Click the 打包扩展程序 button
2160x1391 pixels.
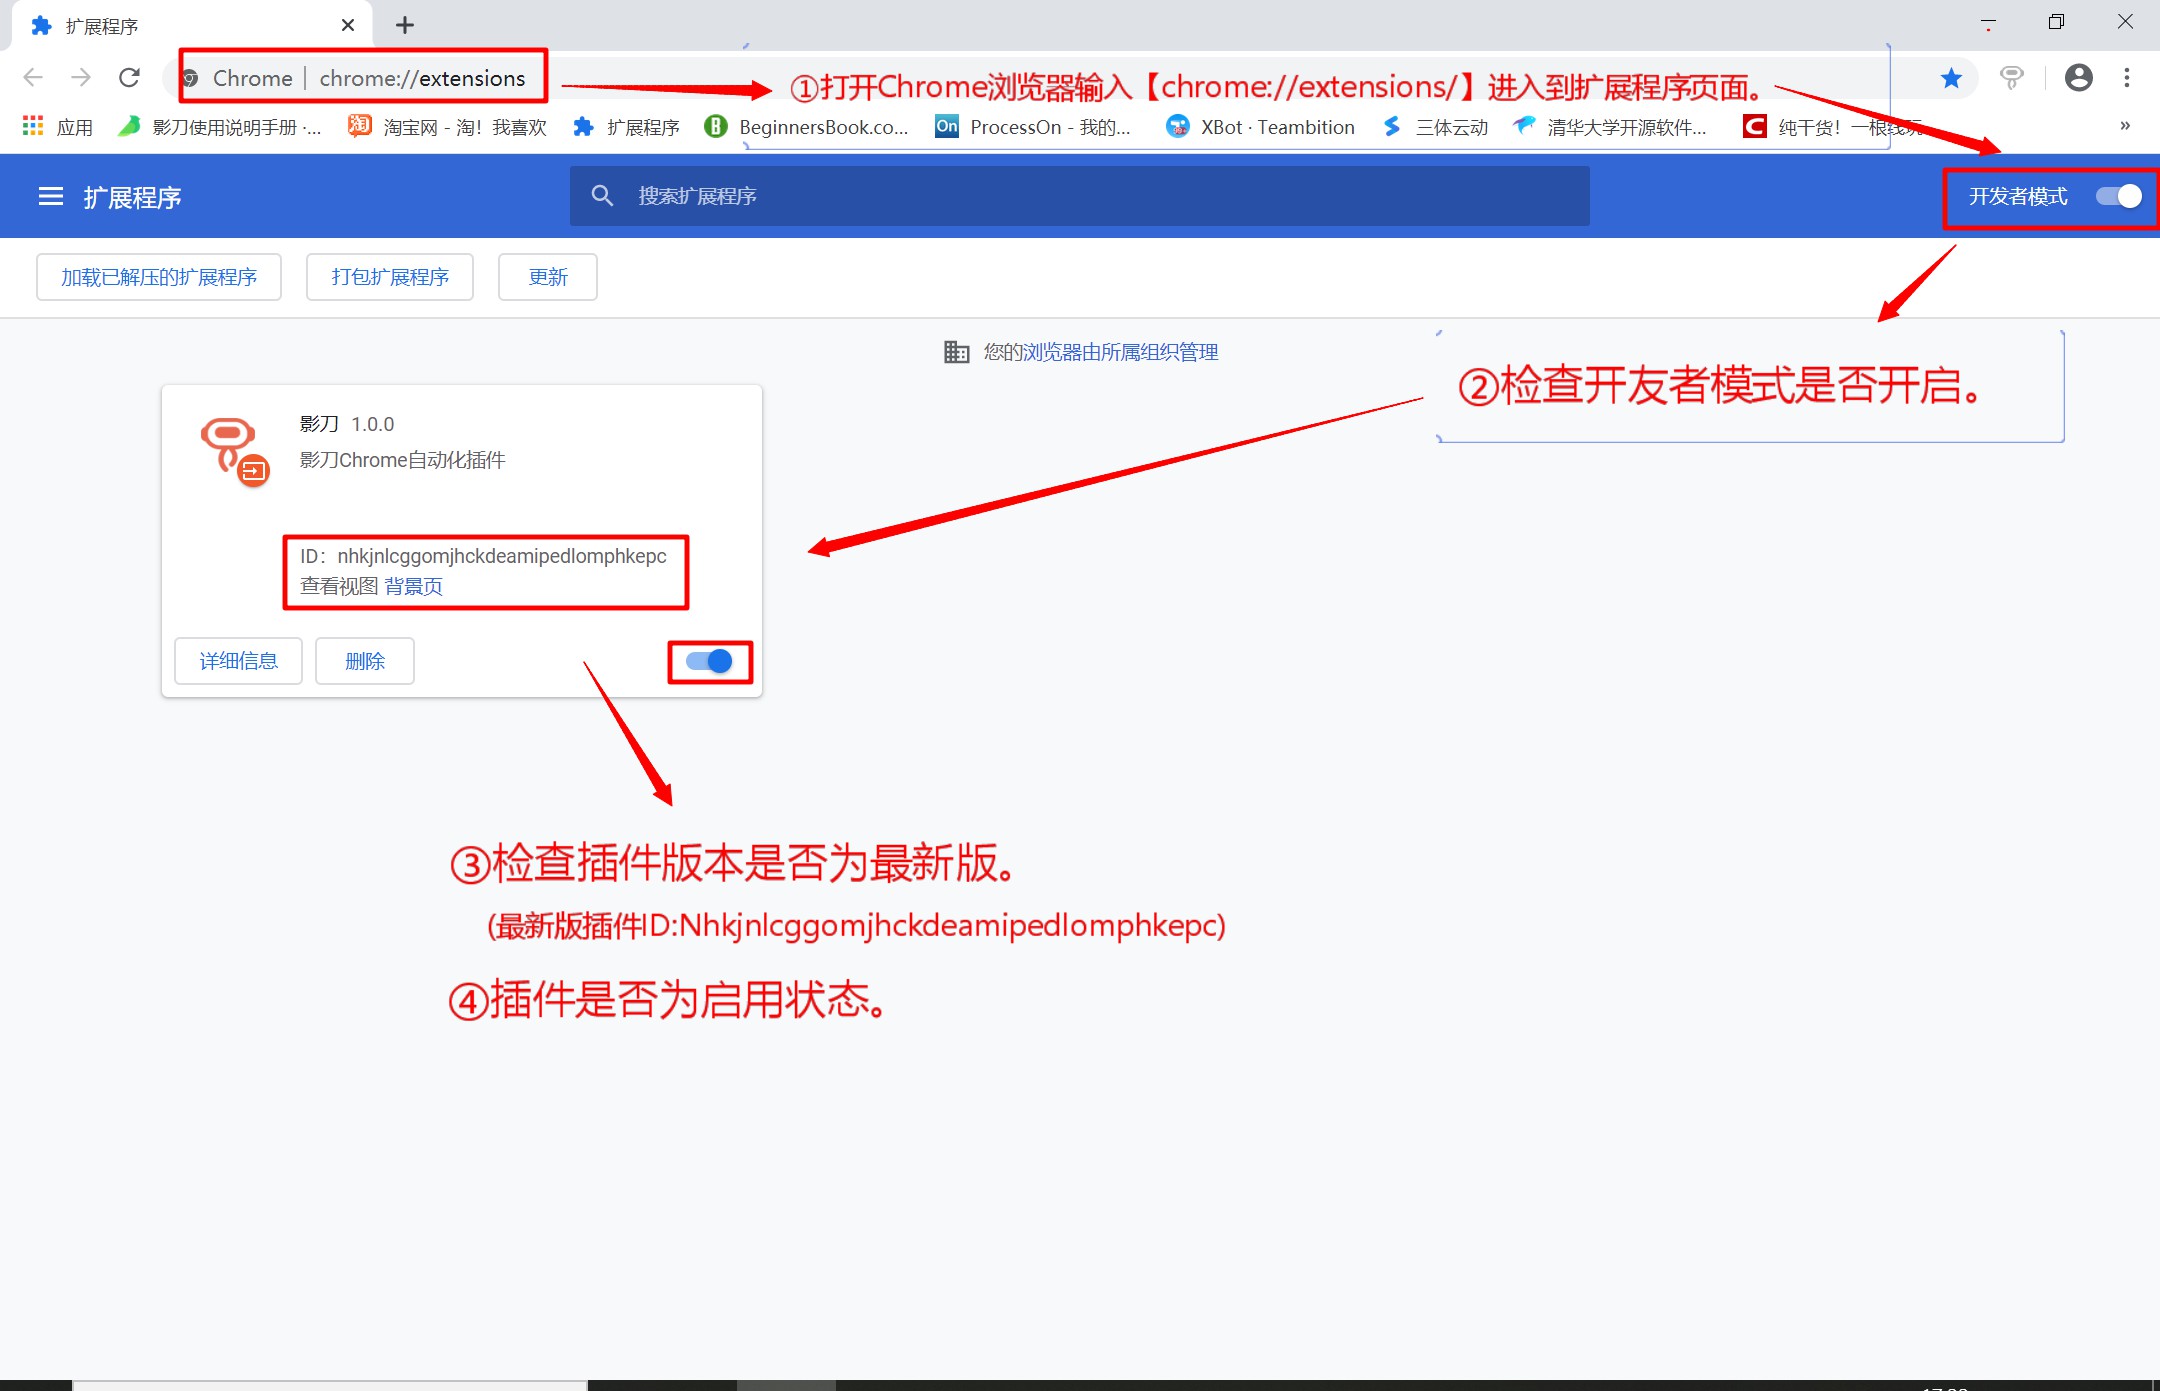pos(390,277)
